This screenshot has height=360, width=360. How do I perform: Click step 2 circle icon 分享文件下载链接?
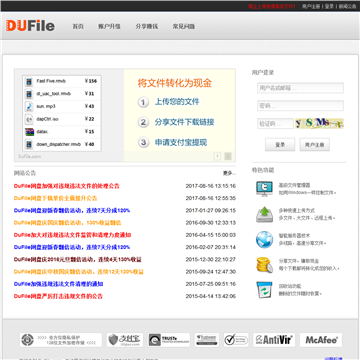click(x=143, y=122)
